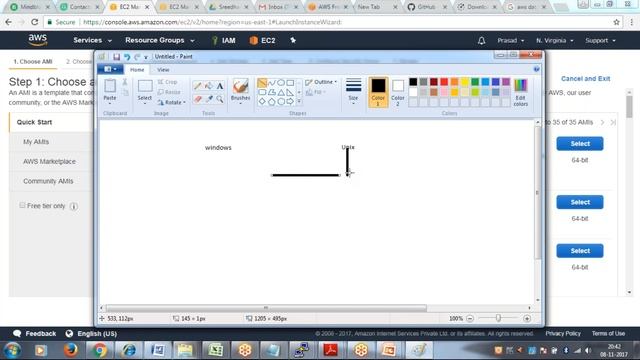Open the AWS Marketplace section
This screenshot has width=640, height=360.
(x=49, y=161)
